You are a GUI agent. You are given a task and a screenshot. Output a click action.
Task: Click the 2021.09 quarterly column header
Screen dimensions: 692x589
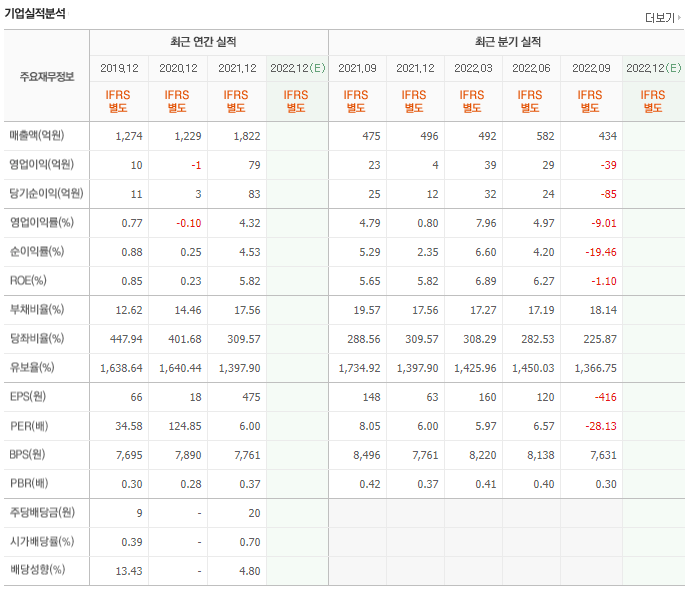(x=357, y=68)
